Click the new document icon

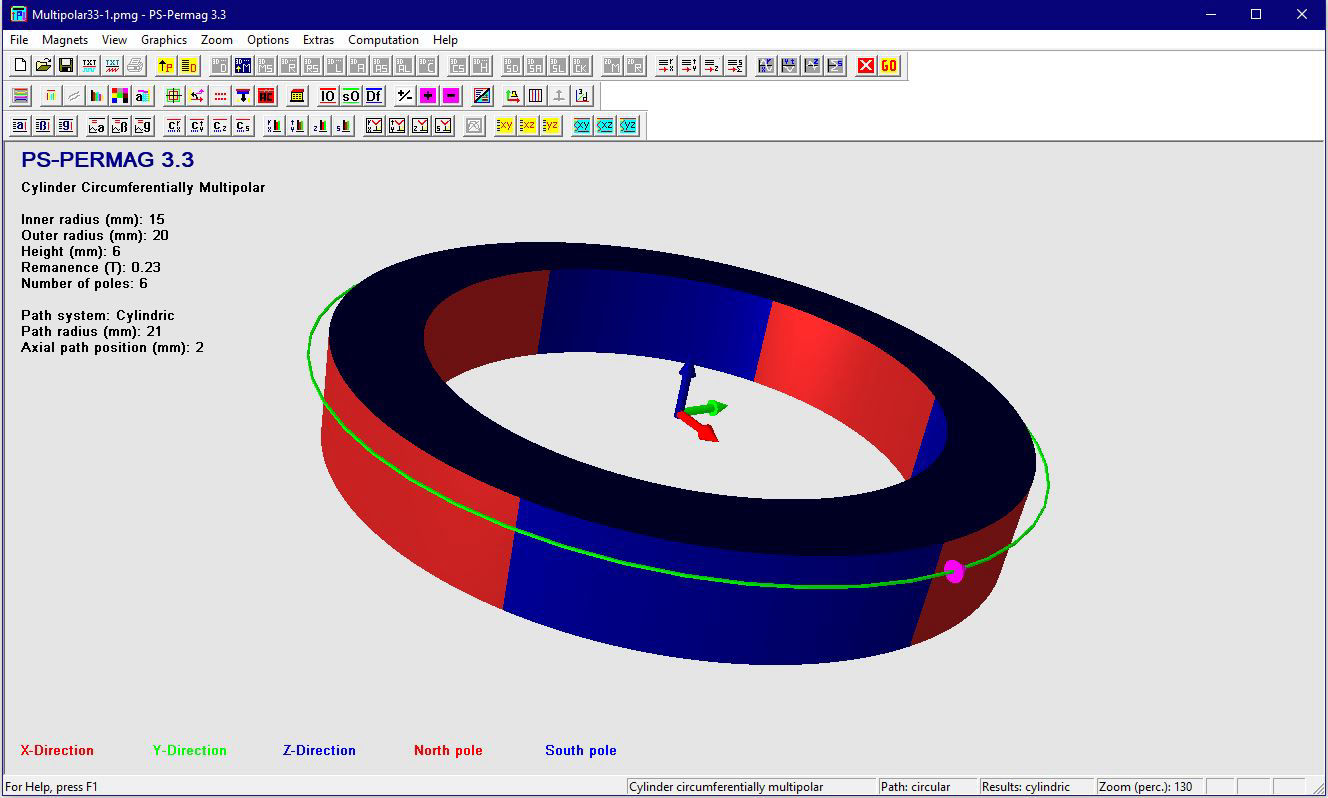click(x=20, y=66)
